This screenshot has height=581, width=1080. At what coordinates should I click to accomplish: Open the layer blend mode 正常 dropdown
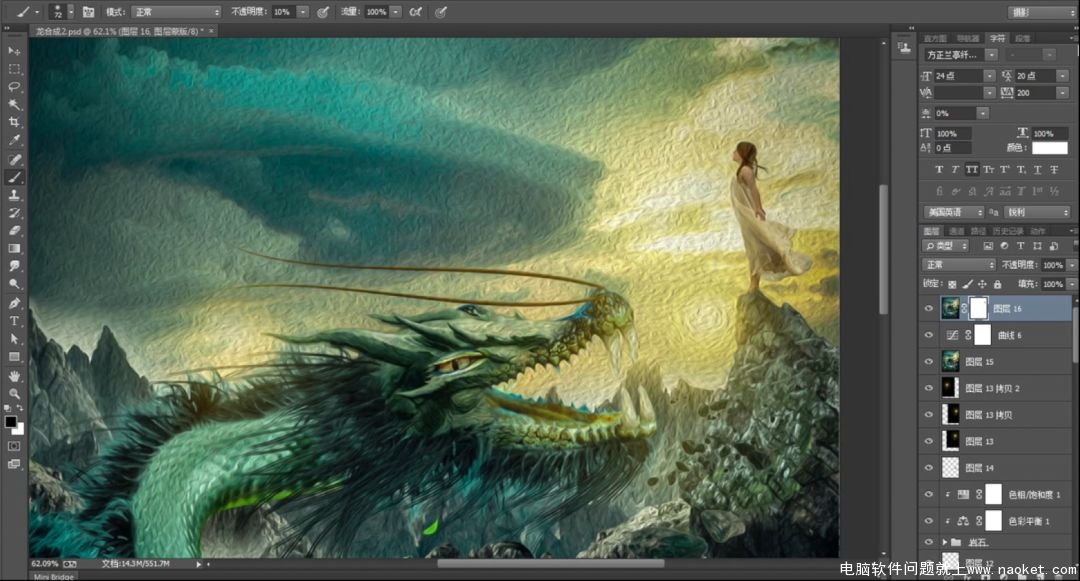click(960, 265)
